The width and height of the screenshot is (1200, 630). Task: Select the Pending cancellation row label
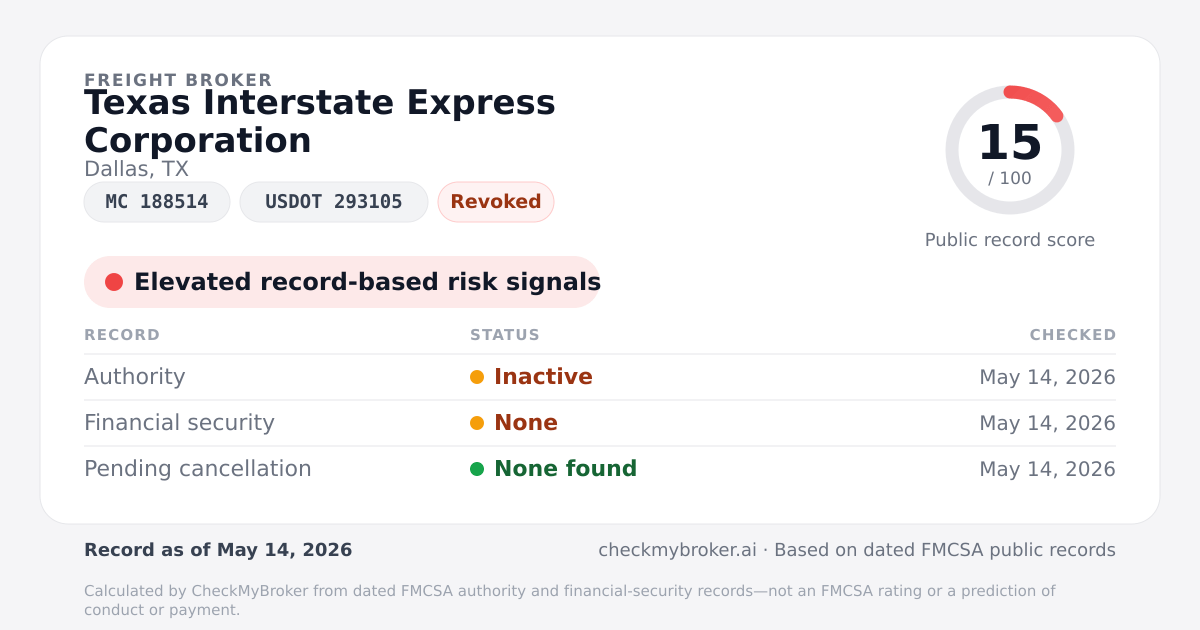click(x=198, y=469)
